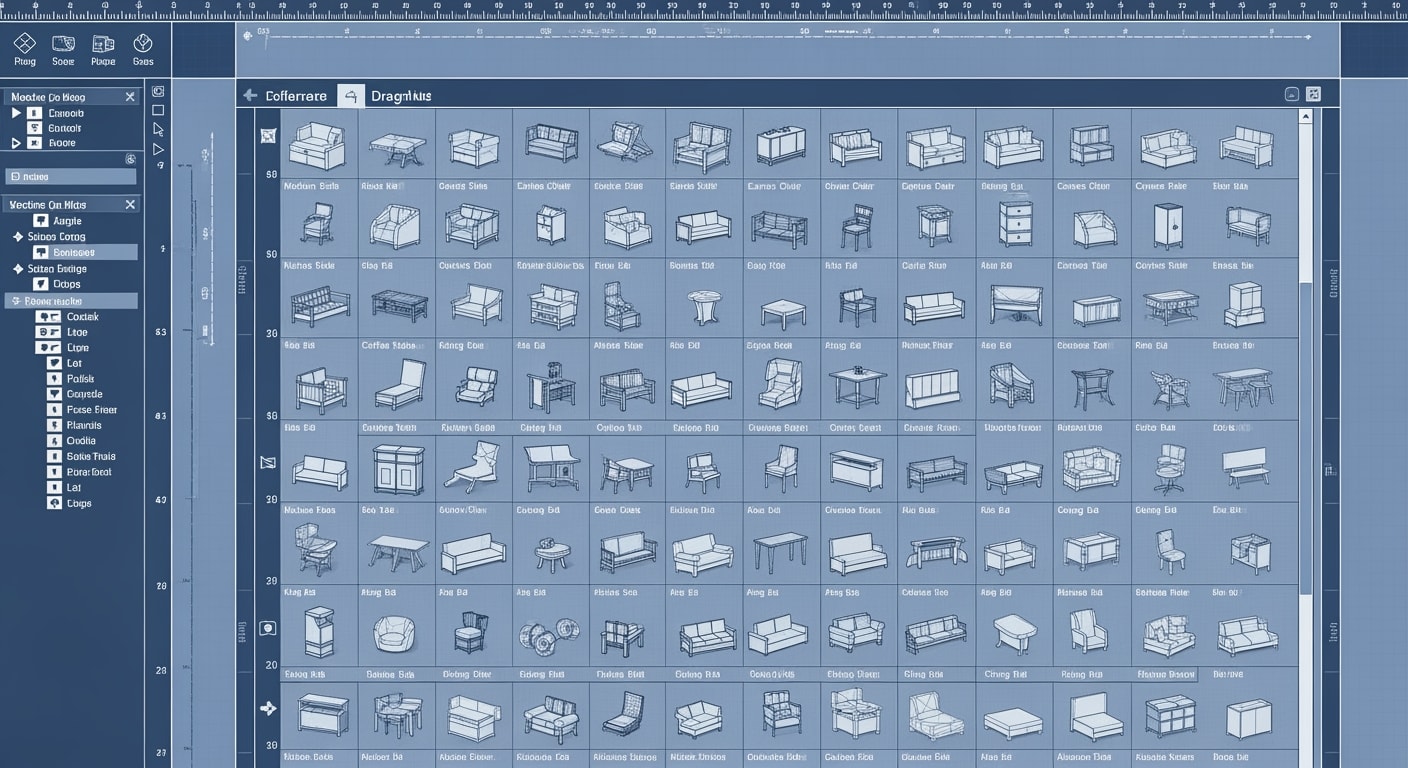1408x768 pixels.
Task: Select the rocking chair thumbnail above 'Mlshes Sside'
Action: 316,224
